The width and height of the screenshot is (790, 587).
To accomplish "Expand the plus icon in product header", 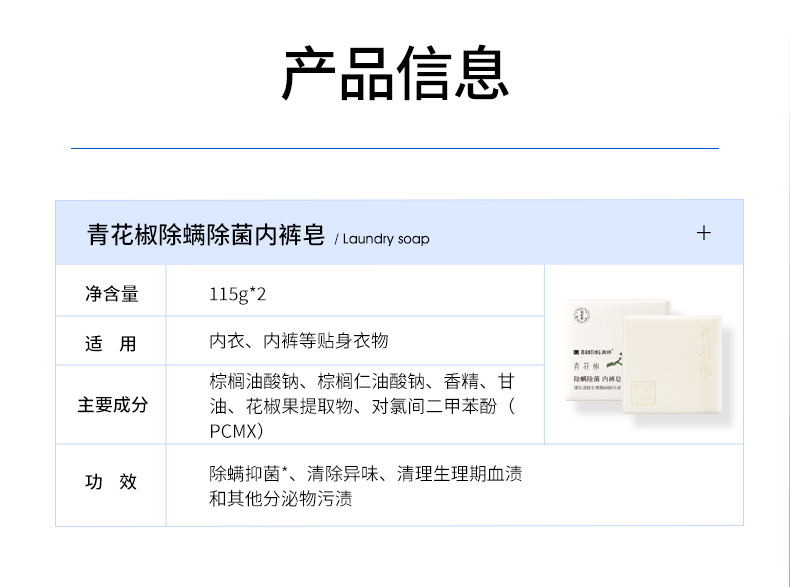I will [x=703, y=233].
